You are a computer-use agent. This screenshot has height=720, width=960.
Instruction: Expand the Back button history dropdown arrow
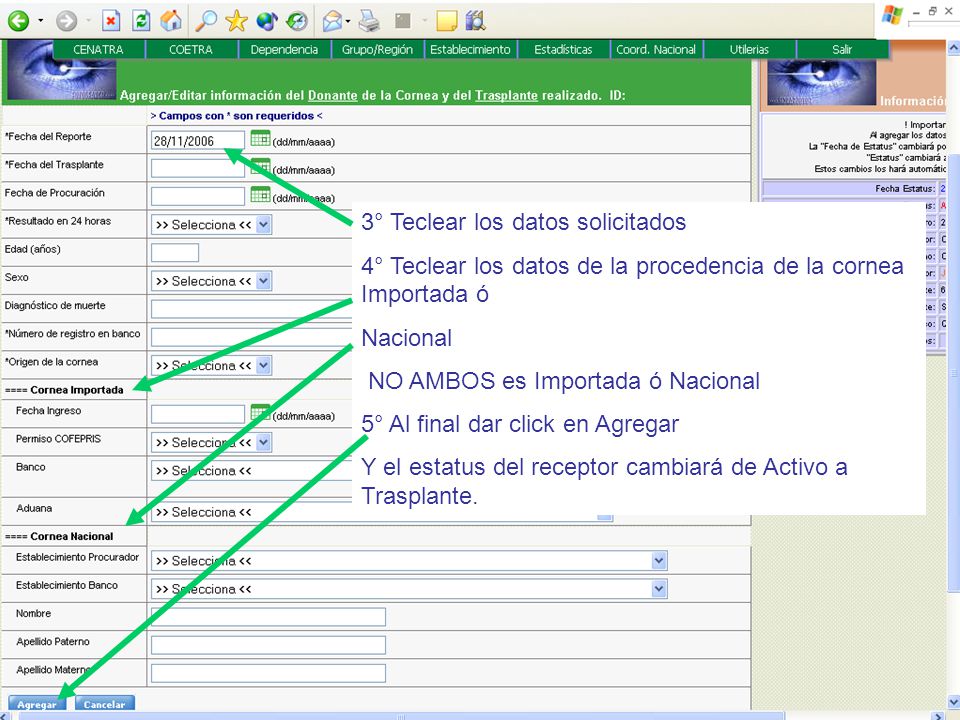[40, 21]
